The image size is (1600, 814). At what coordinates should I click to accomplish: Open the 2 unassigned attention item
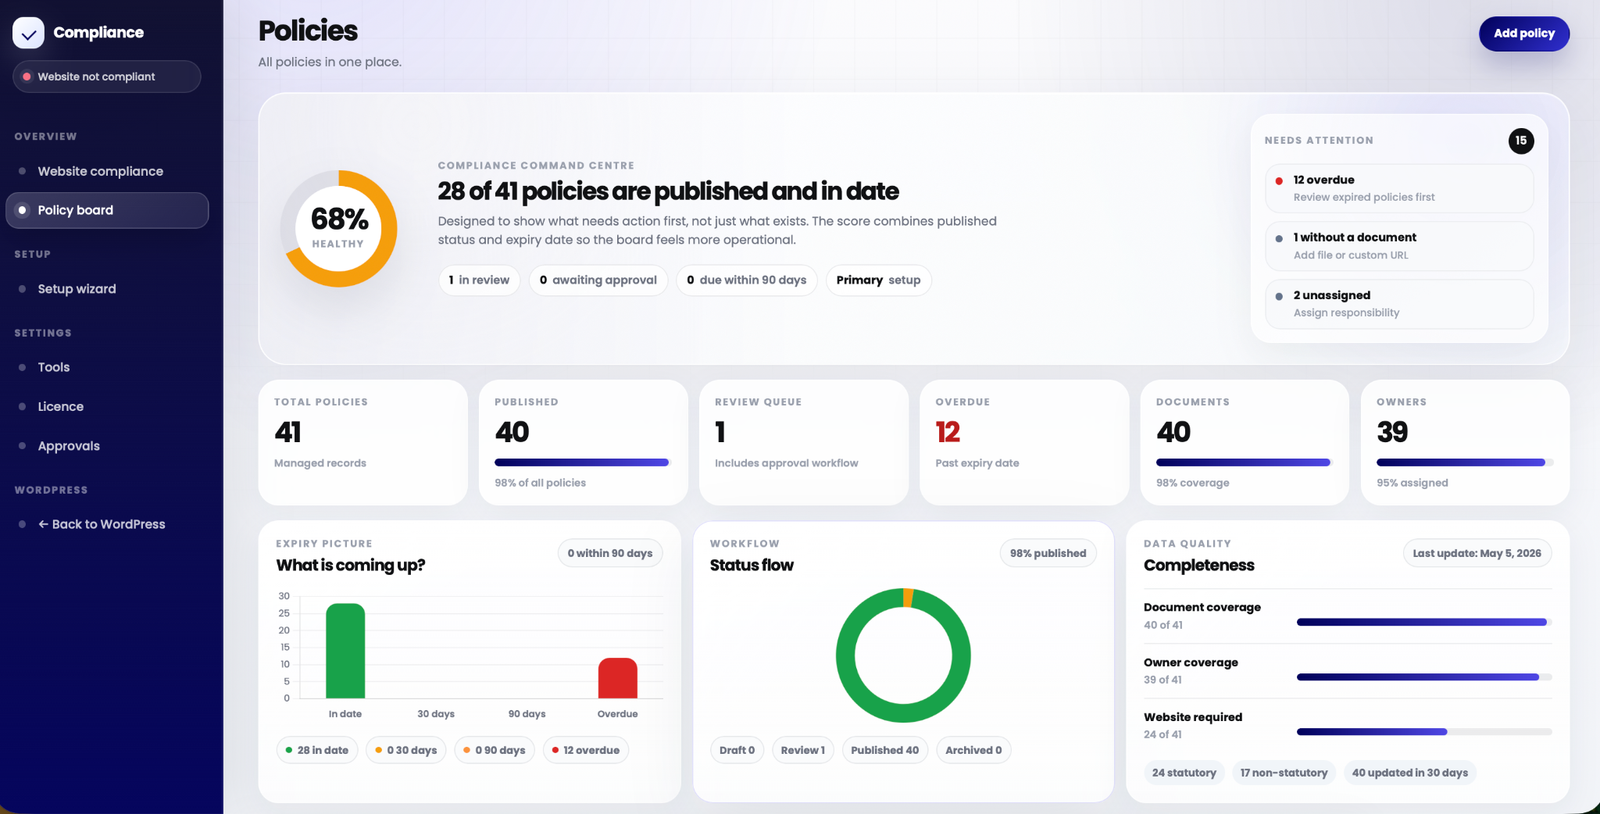tap(1399, 304)
